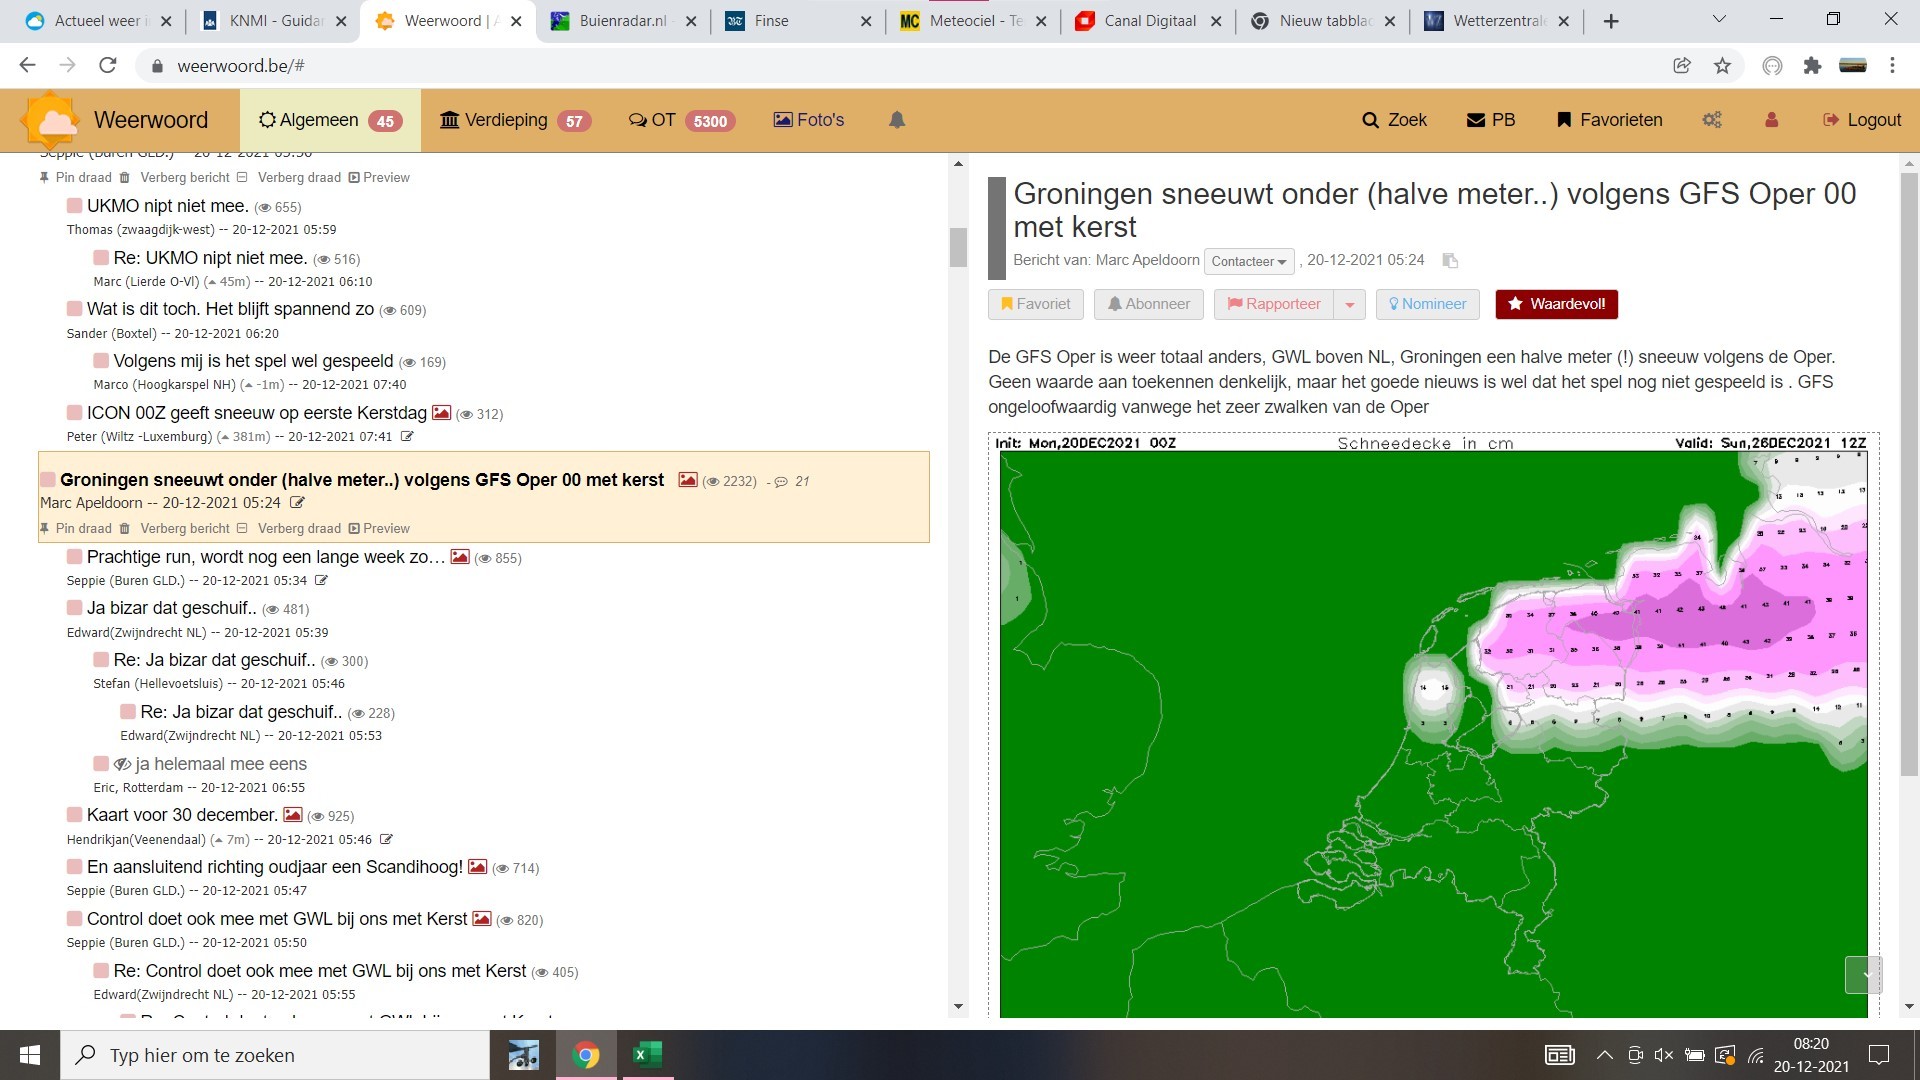Image icon beside Kaart voor 30 december
The image size is (1920, 1080).
point(293,814)
